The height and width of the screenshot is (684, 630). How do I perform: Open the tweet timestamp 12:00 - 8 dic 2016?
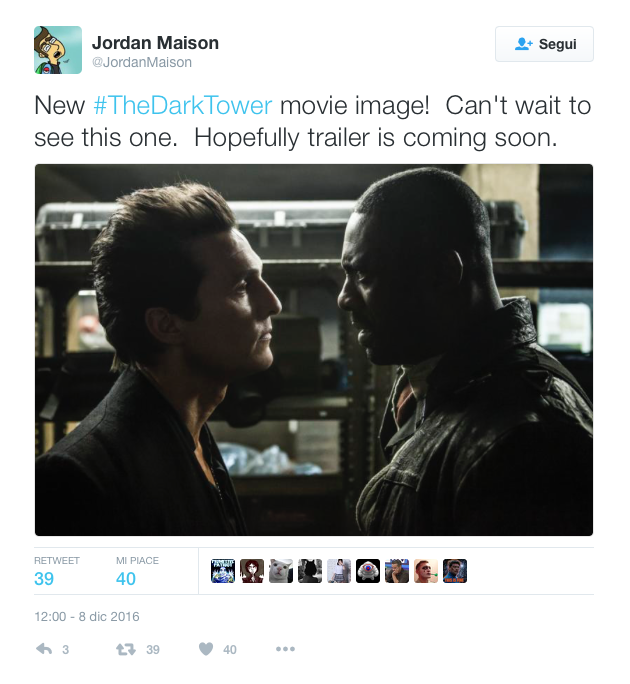click(x=87, y=616)
